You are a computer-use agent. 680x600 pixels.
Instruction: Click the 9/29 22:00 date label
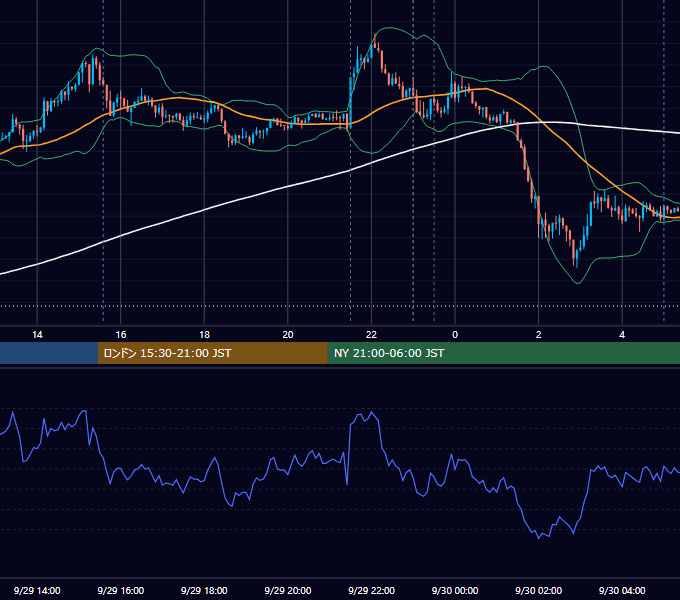pos(371,590)
